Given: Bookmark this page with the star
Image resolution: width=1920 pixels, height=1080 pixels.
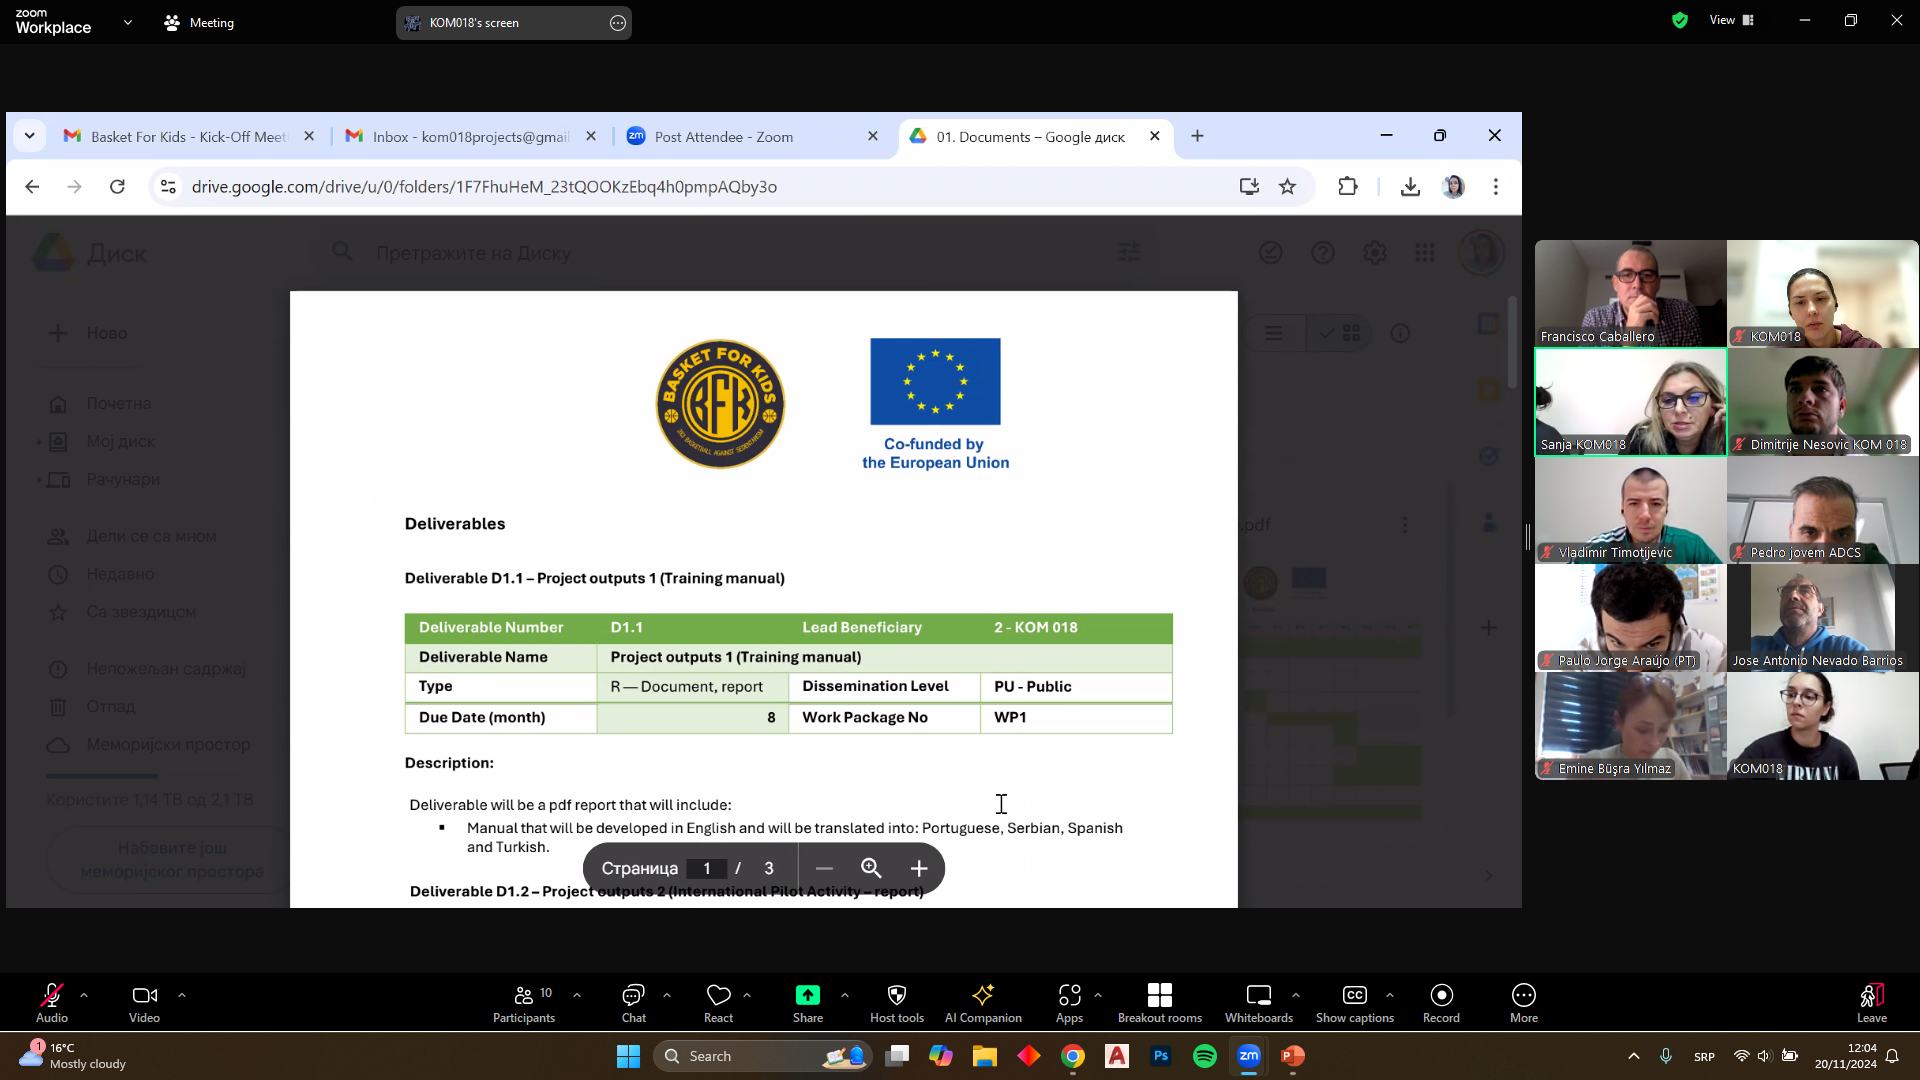Looking at the screenshot, I should pyautogui.click(x=1287, y=187).
